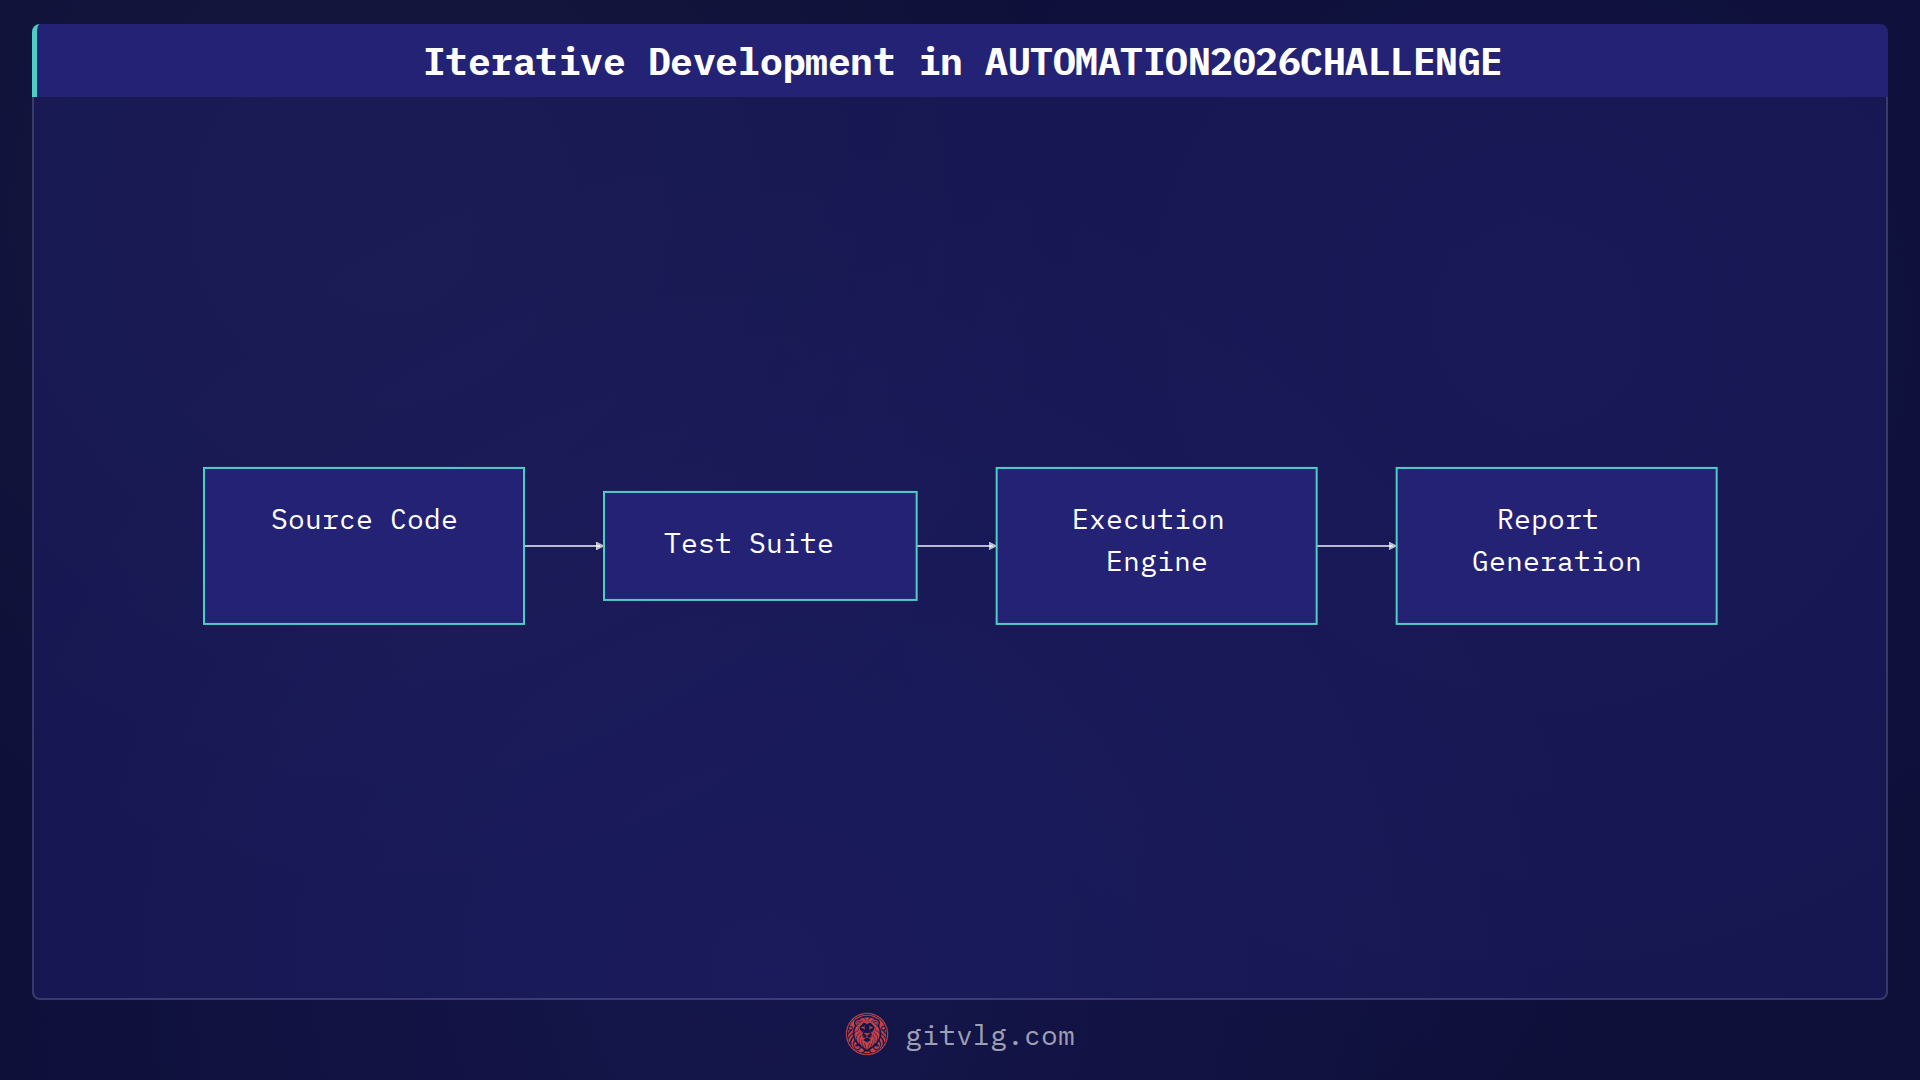Click the title 'Iterative Development in AUTOMATION2026CHALLENGE'
Image resolution: width=1920 pixels, height=1080 pixels.
click(962, 62)
